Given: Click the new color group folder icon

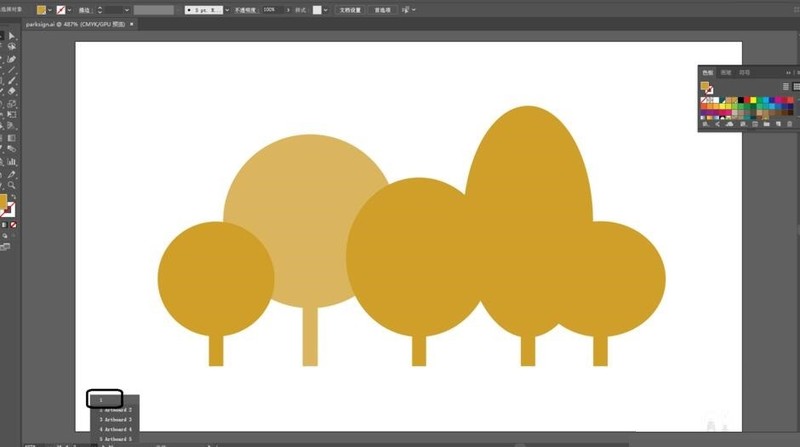Looking at the screenshot, I should click(x=766, y=124).
